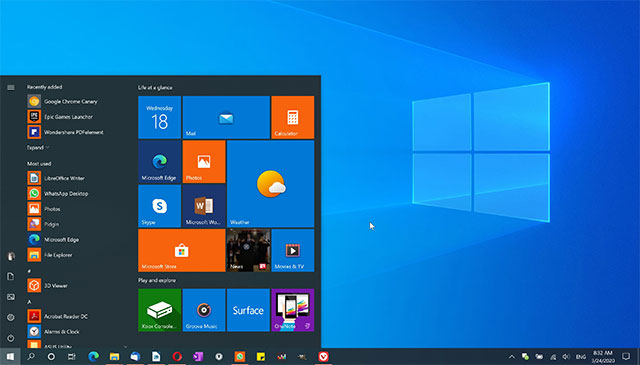Open the Power options in Start rail
The image size is (640, 365).
pos(11,338)
